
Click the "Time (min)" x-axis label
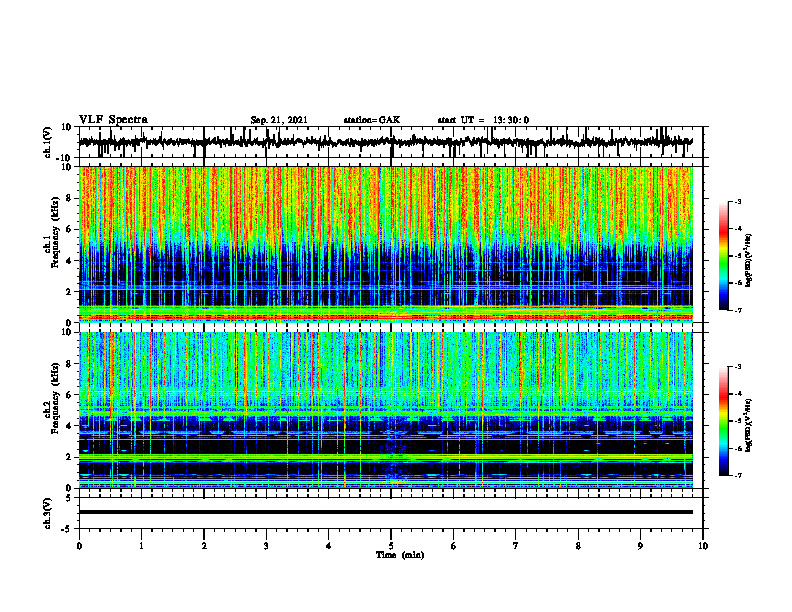point(400,555)
